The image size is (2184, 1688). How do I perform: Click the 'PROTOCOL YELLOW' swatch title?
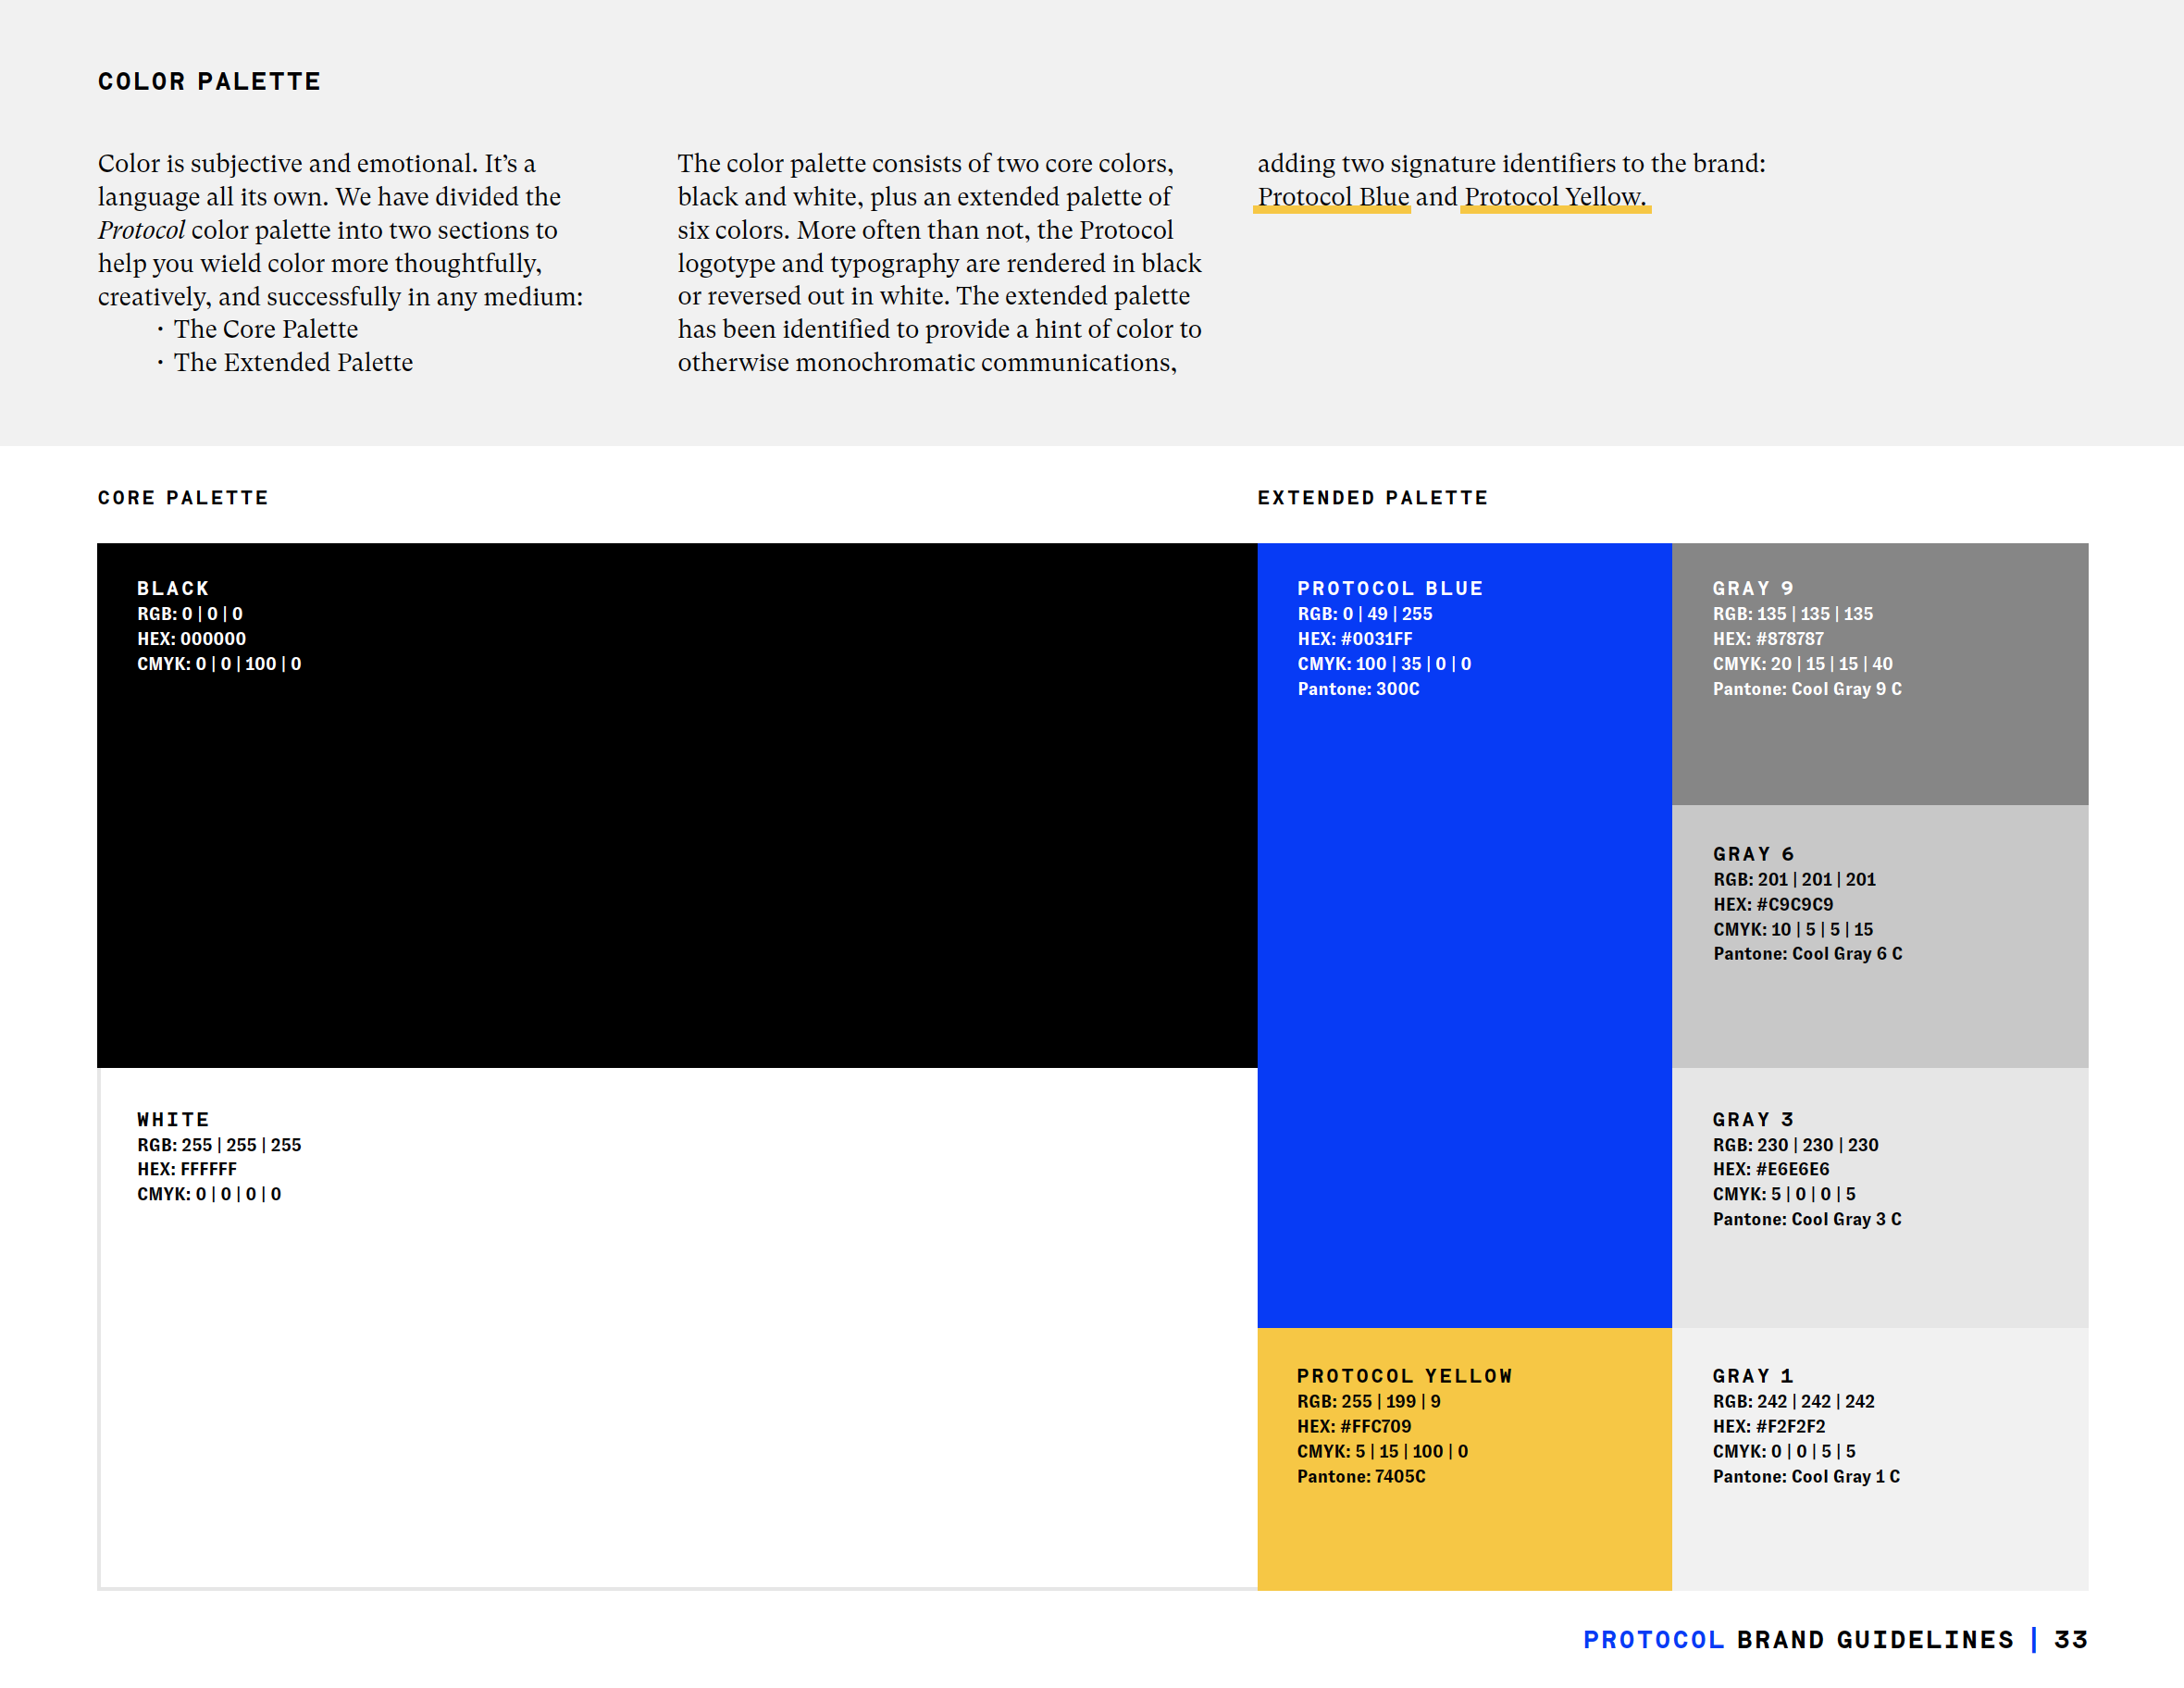(1405, 1377)
